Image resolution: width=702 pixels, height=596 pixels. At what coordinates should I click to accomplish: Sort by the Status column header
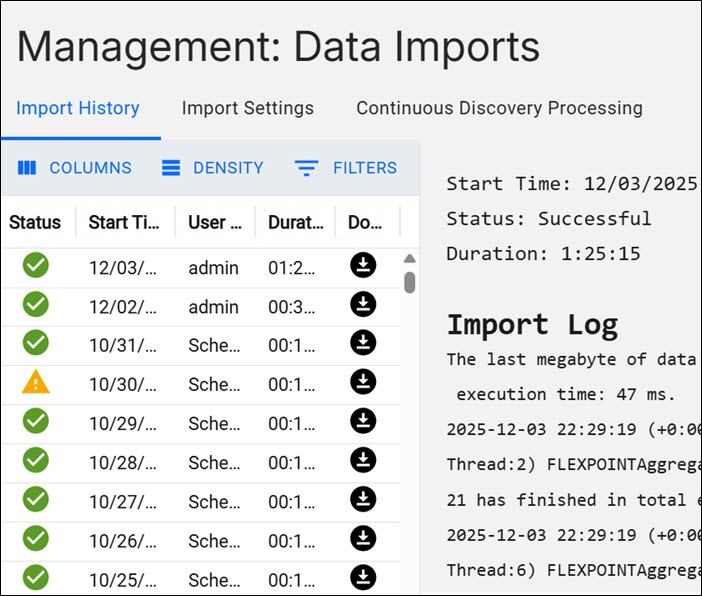click(x=35, y=222)
